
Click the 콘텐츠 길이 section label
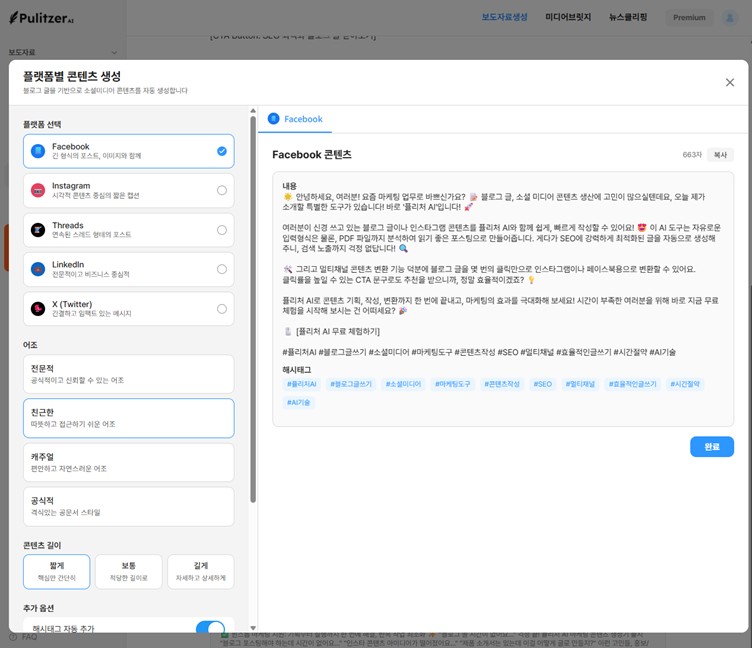click(42, 545)
